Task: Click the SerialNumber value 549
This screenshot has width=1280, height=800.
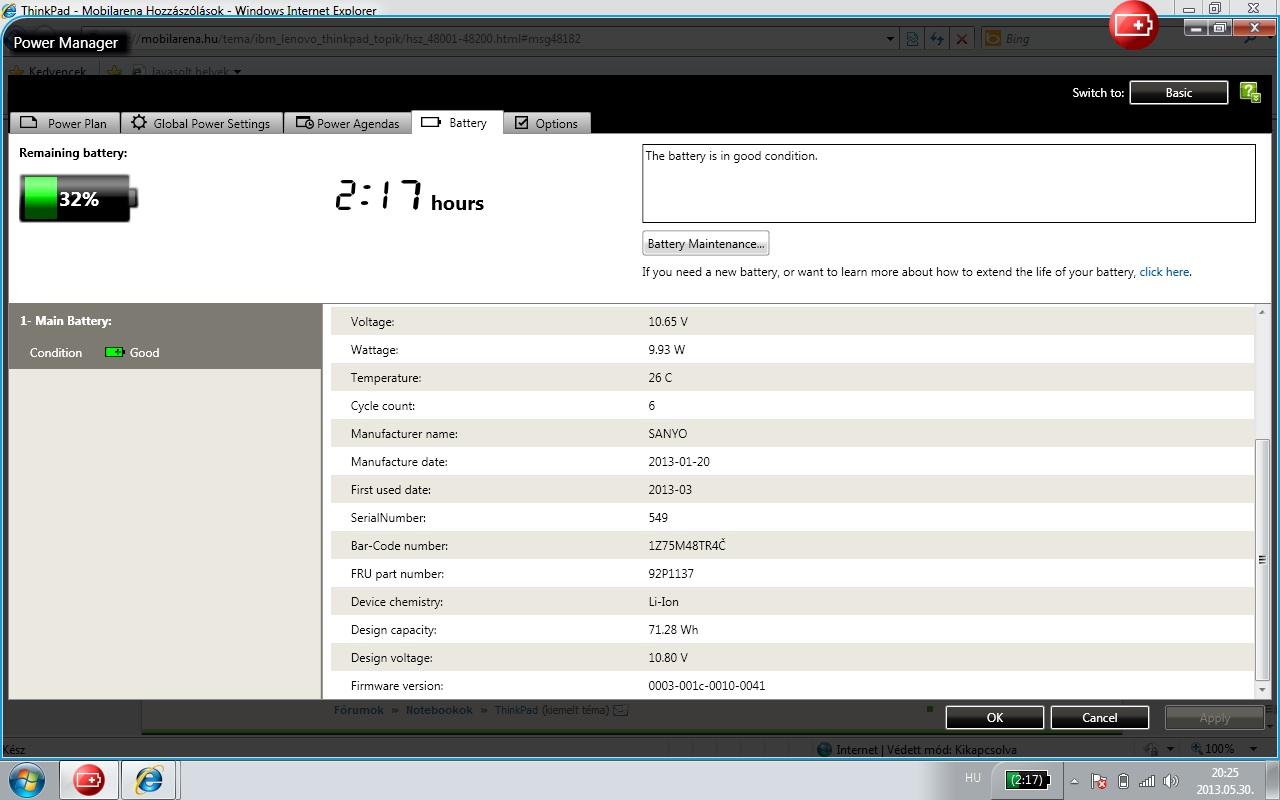Action: 658,518
